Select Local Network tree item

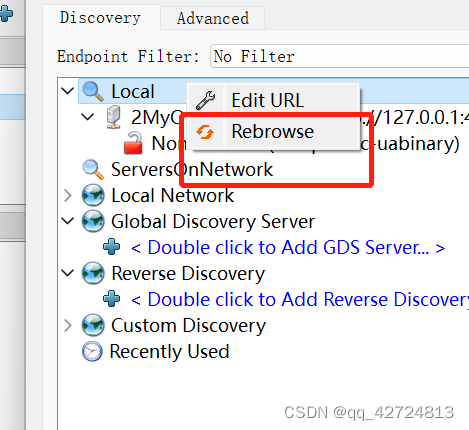(x=172, y=195)
